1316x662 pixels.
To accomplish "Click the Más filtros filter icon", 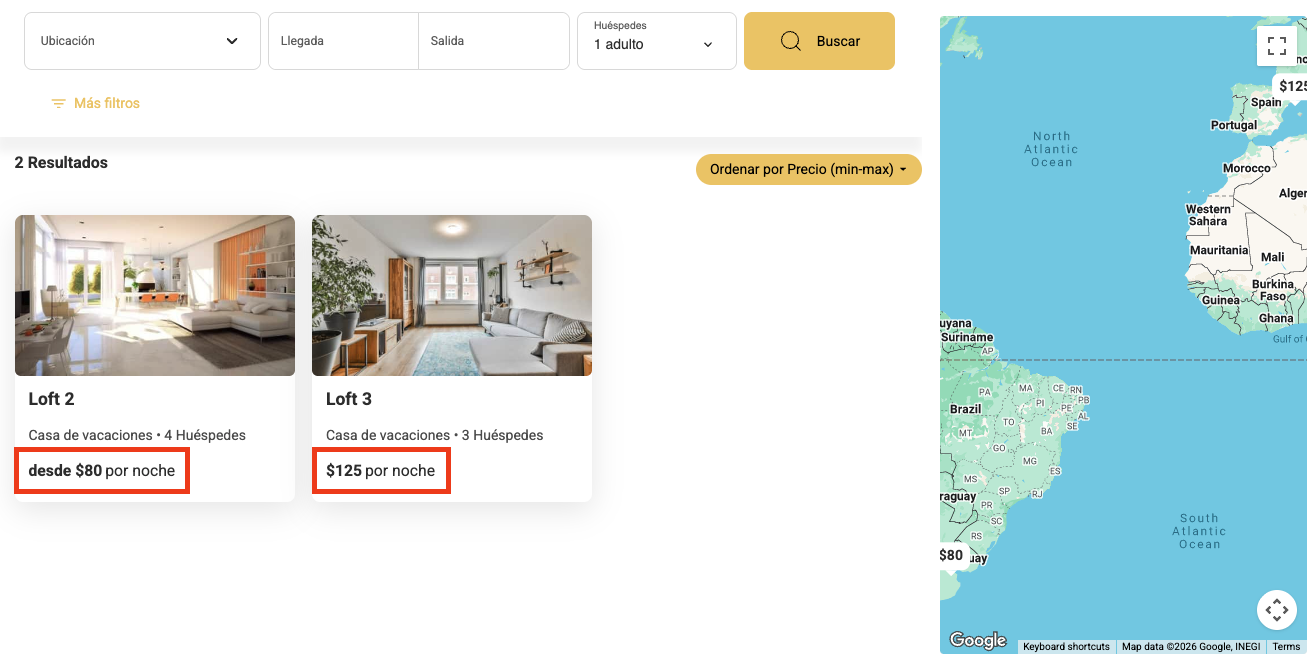I will pos(59,104).
